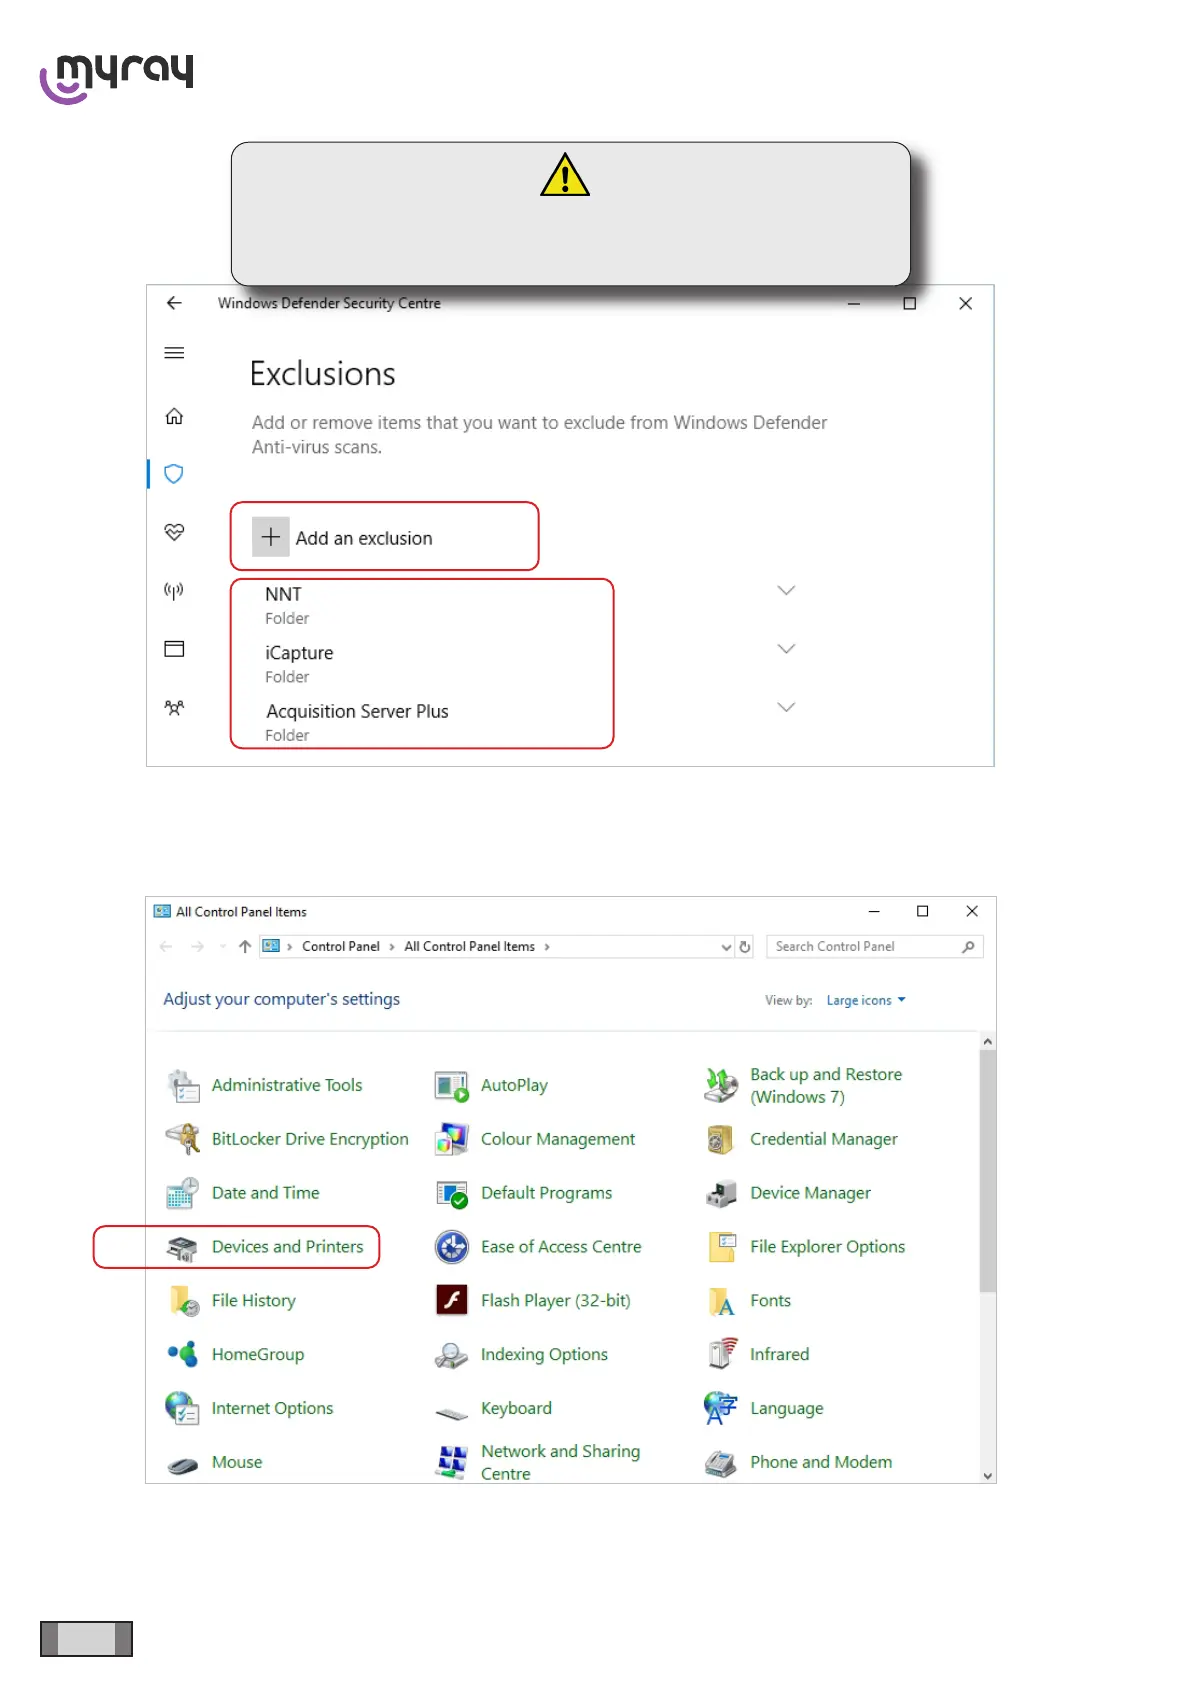Open Administrative Tools icon
This screenshot has height=1684, width=1191.
click(183, 1086)
